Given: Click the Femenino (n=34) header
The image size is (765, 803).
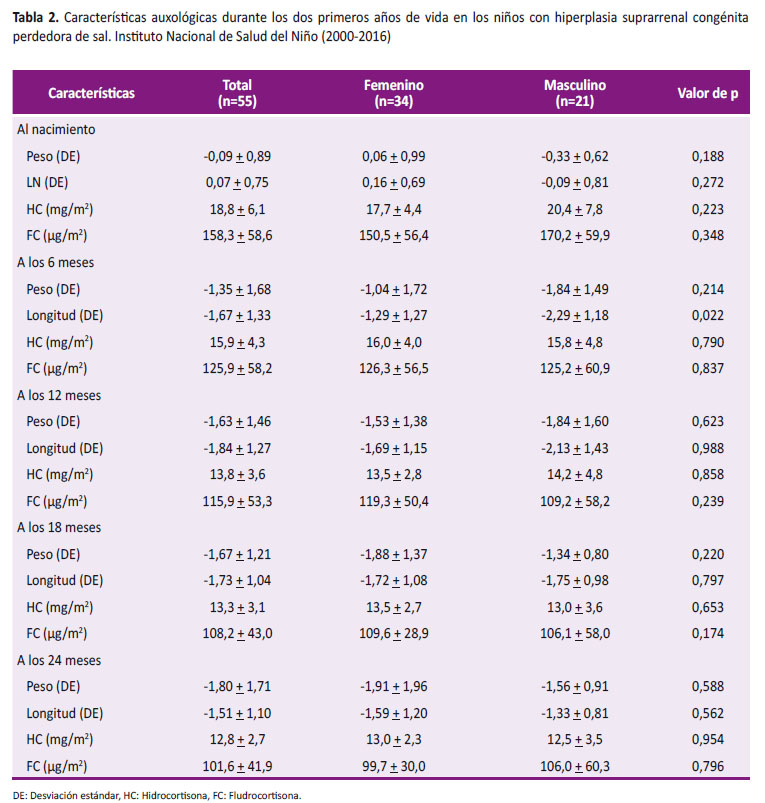Looking at the screenshot, I should [393, 93].
